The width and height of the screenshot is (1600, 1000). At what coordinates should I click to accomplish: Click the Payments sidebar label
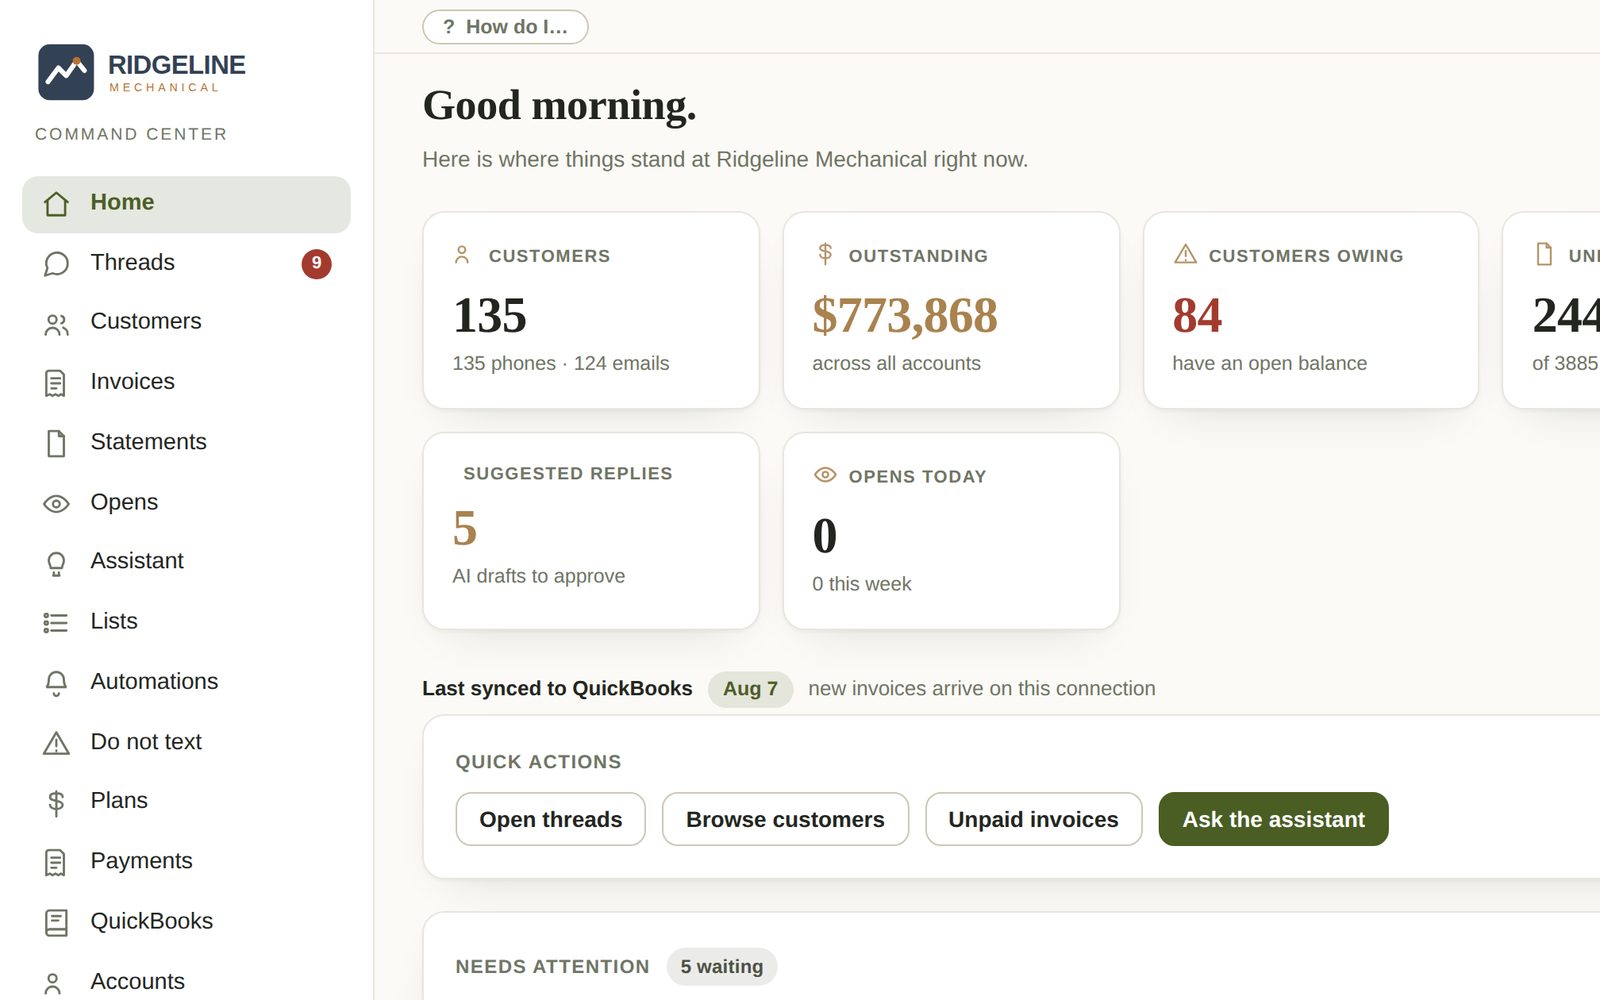click(141, 861)
